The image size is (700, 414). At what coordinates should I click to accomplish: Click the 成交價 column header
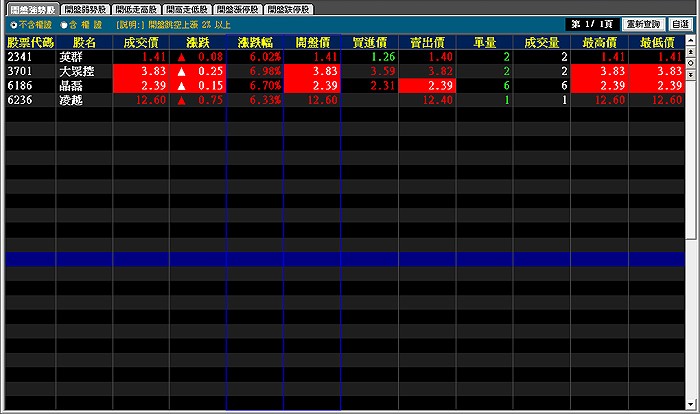point(141,42)
